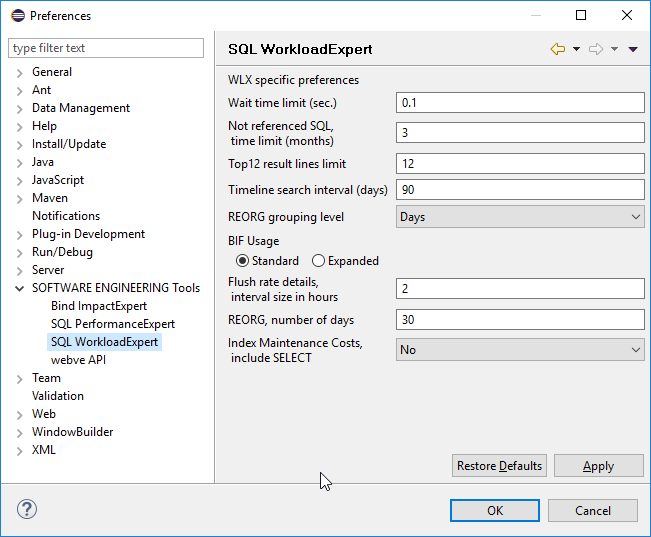Click the back navigation arrow icon
The image size is (651, 537).
(558, 49)
